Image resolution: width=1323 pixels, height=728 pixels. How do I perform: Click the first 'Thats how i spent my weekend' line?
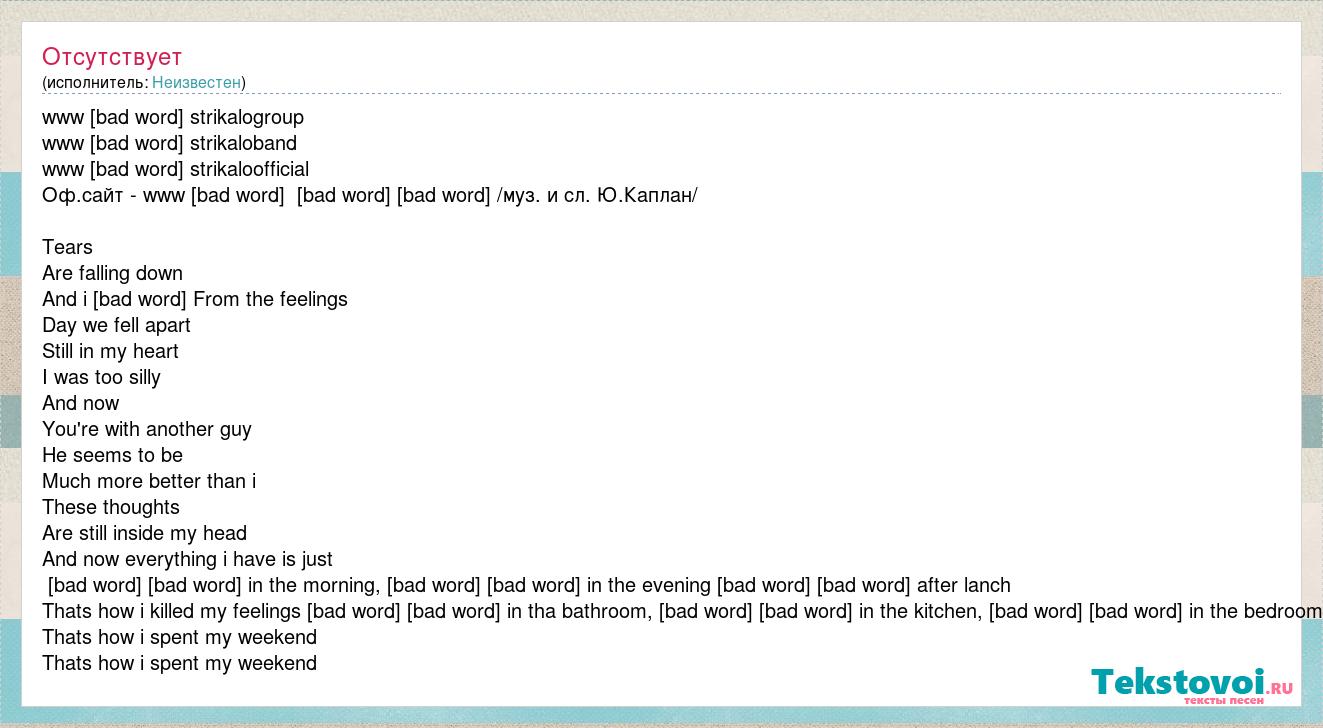click(x=179, y=637)
